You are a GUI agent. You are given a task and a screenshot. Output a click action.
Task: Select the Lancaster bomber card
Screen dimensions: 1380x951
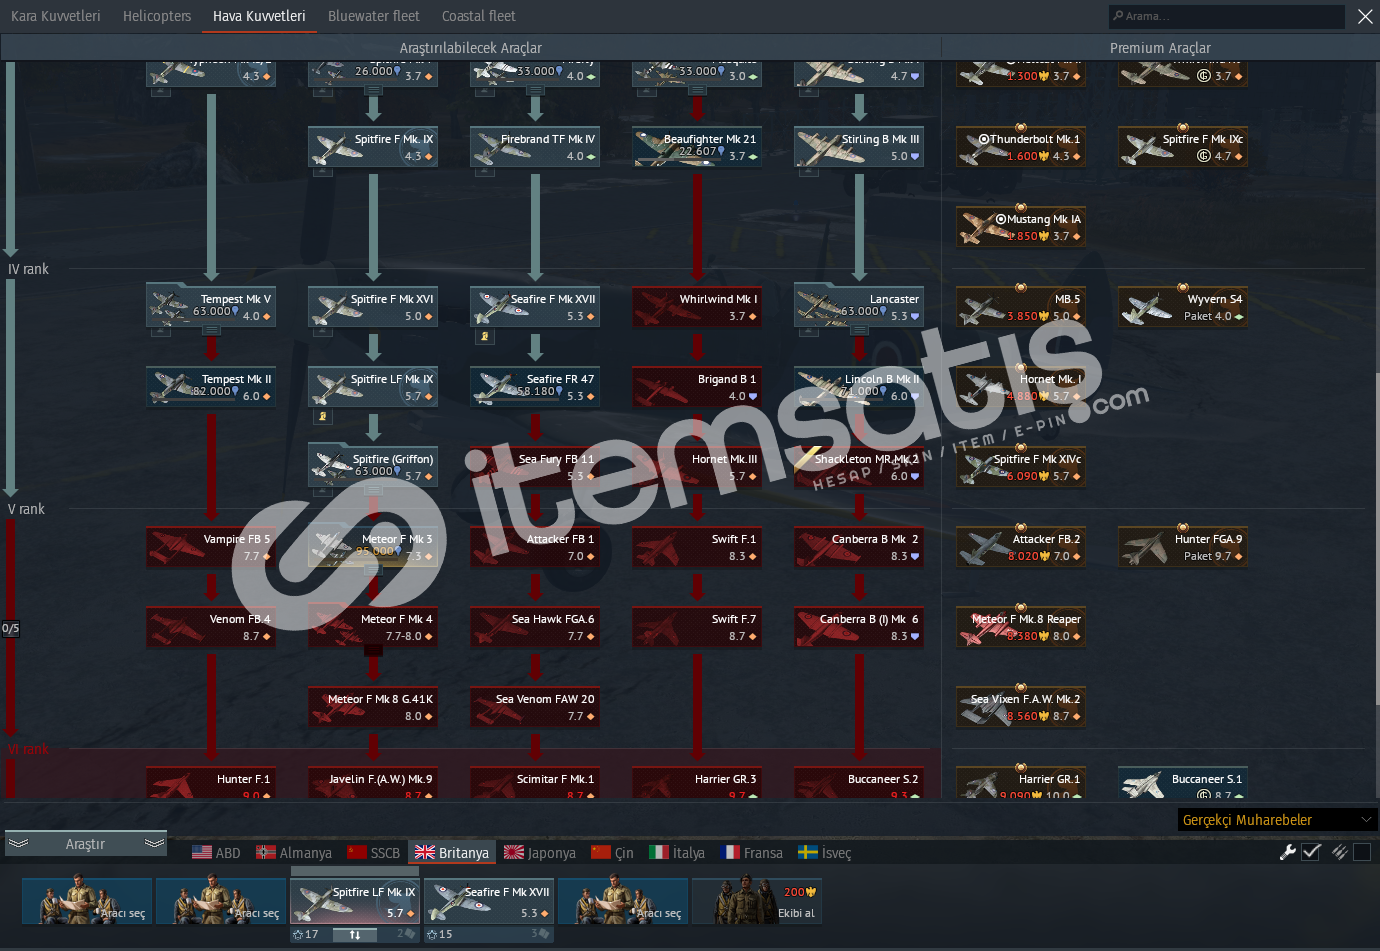pyautogui.click(x=859, y=305)
